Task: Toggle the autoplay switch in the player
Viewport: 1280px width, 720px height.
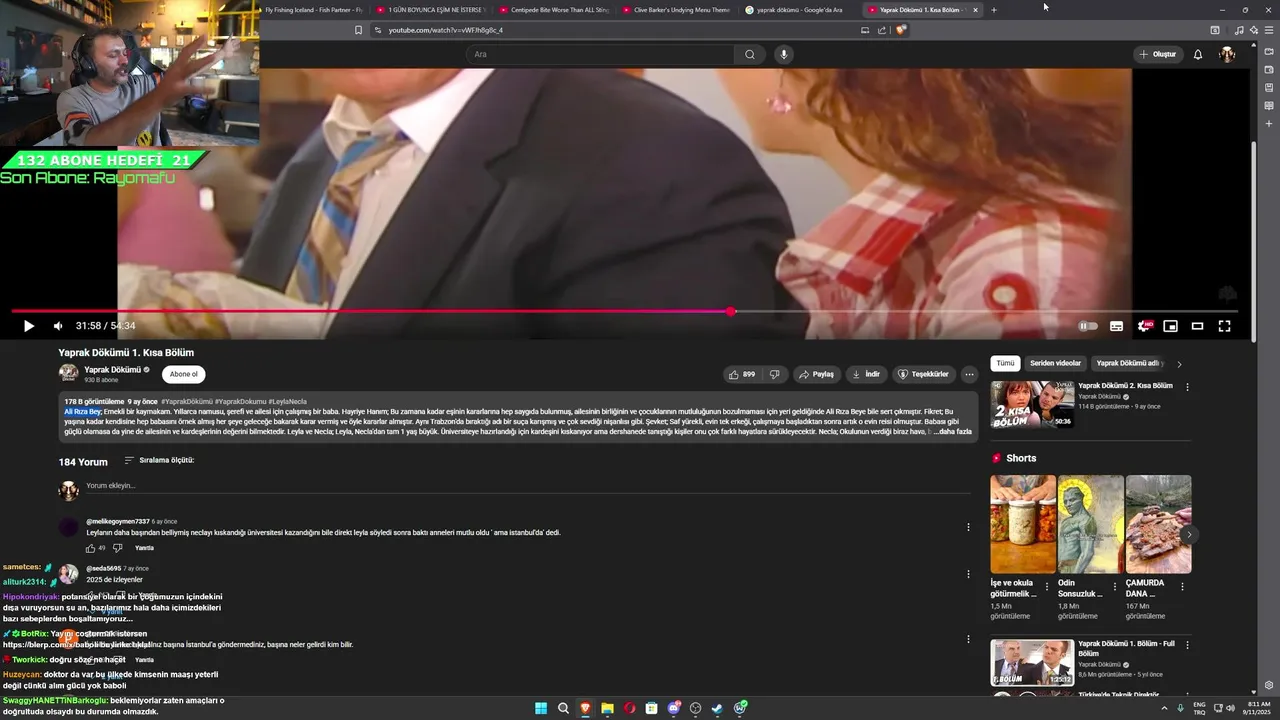Action: [x=1088, y=326]
